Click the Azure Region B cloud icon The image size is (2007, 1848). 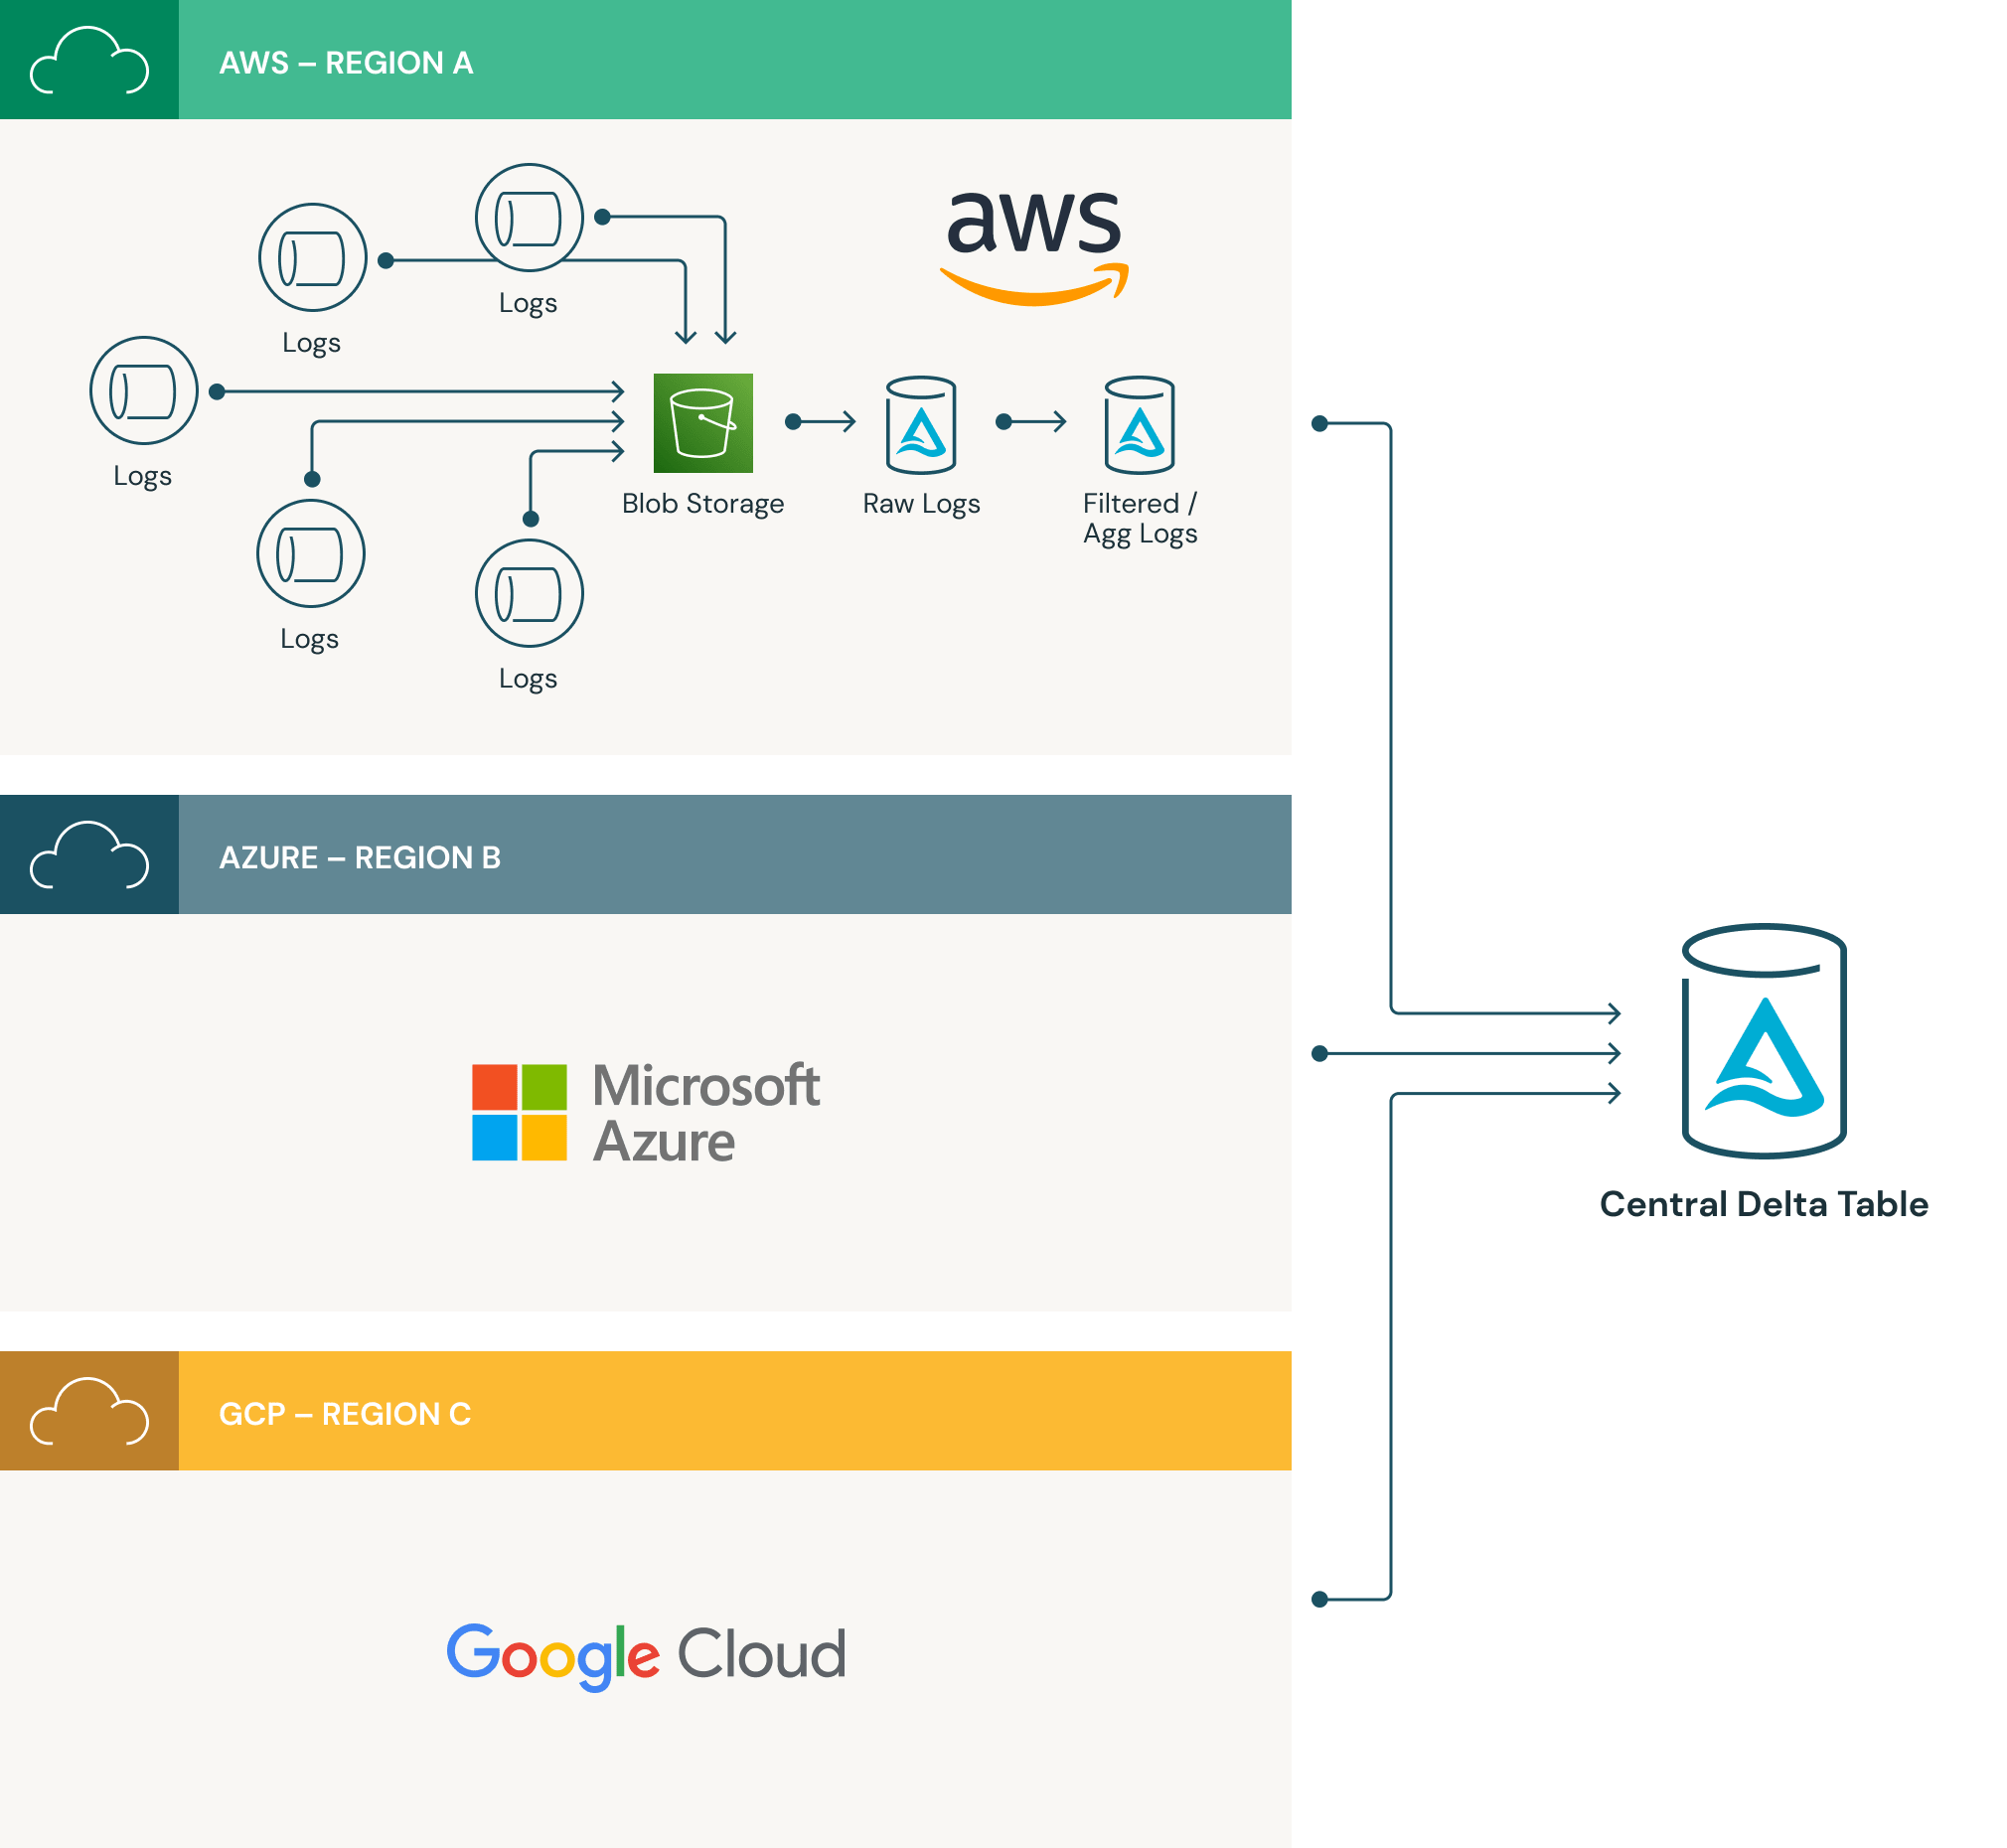89,855
